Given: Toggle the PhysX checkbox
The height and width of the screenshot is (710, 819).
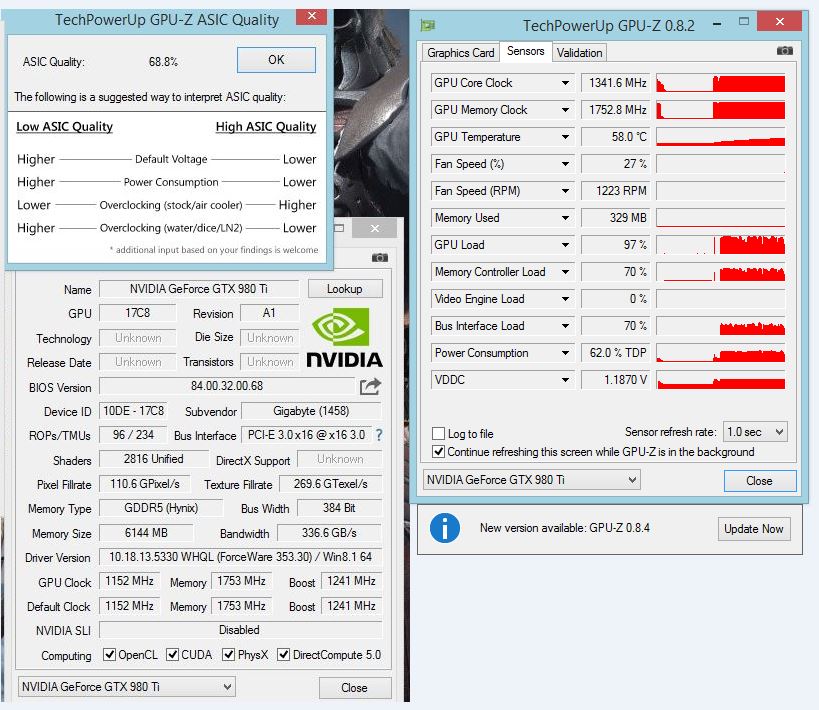Looking at the screenshot, I should 228,654.
